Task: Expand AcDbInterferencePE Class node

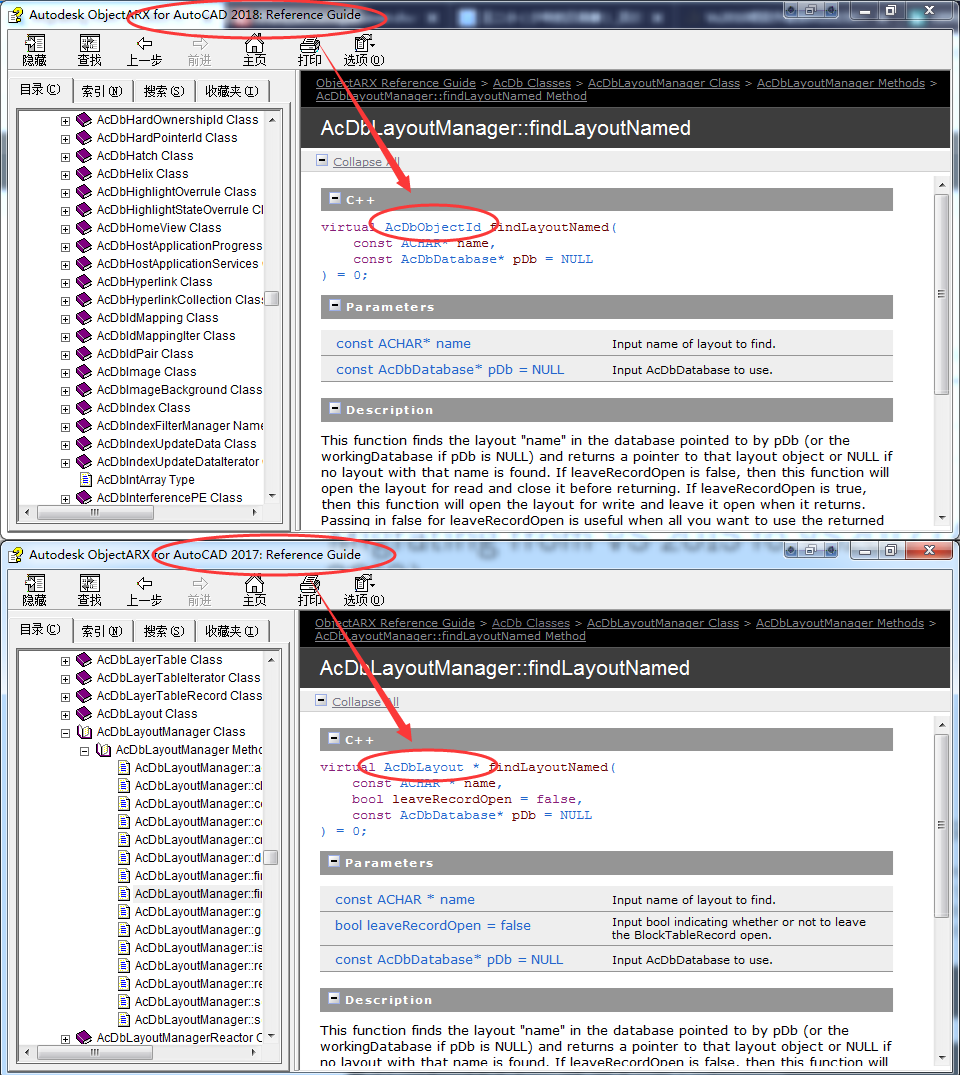Action: (x=65, y=498)
